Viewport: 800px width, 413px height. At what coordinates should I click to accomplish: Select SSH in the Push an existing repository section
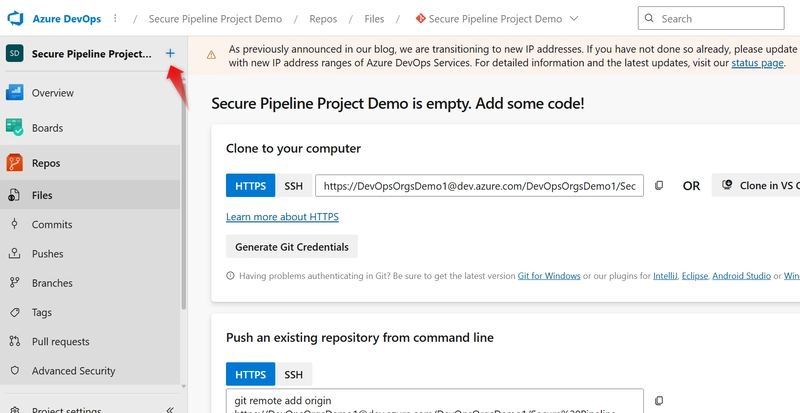click(293, 374)
